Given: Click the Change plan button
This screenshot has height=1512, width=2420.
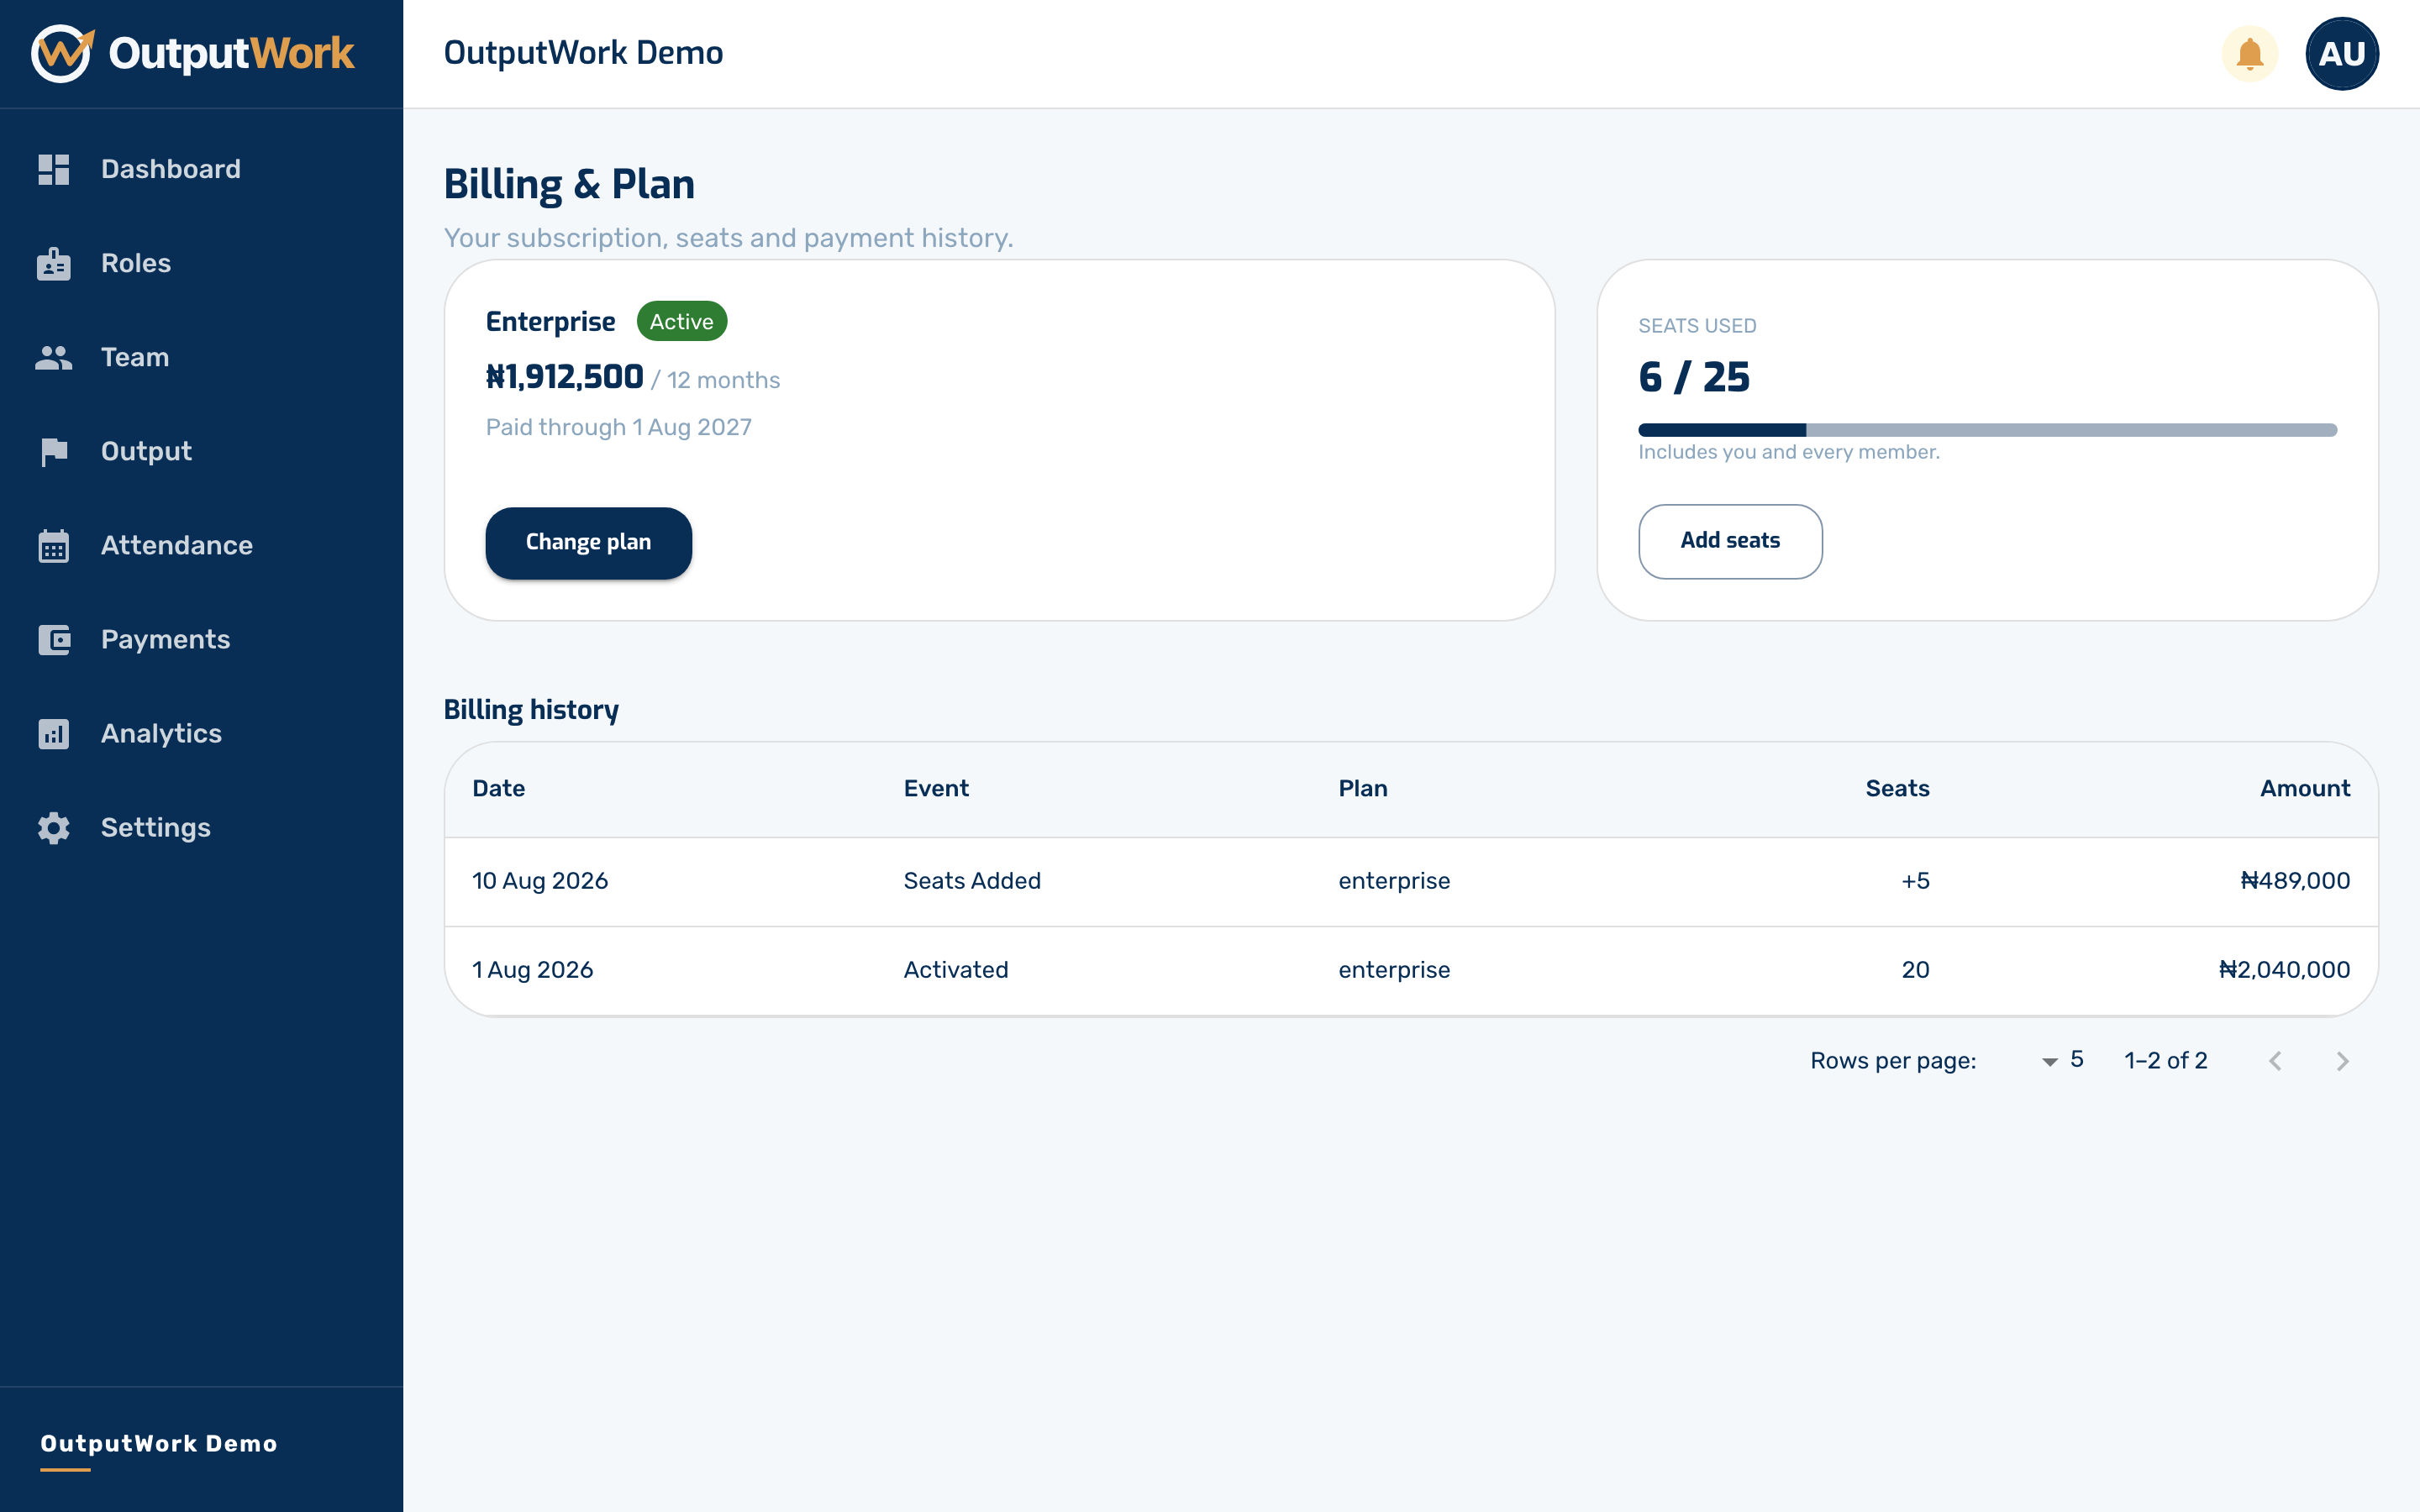Looking at the screenshot, I should click(589, 543).
